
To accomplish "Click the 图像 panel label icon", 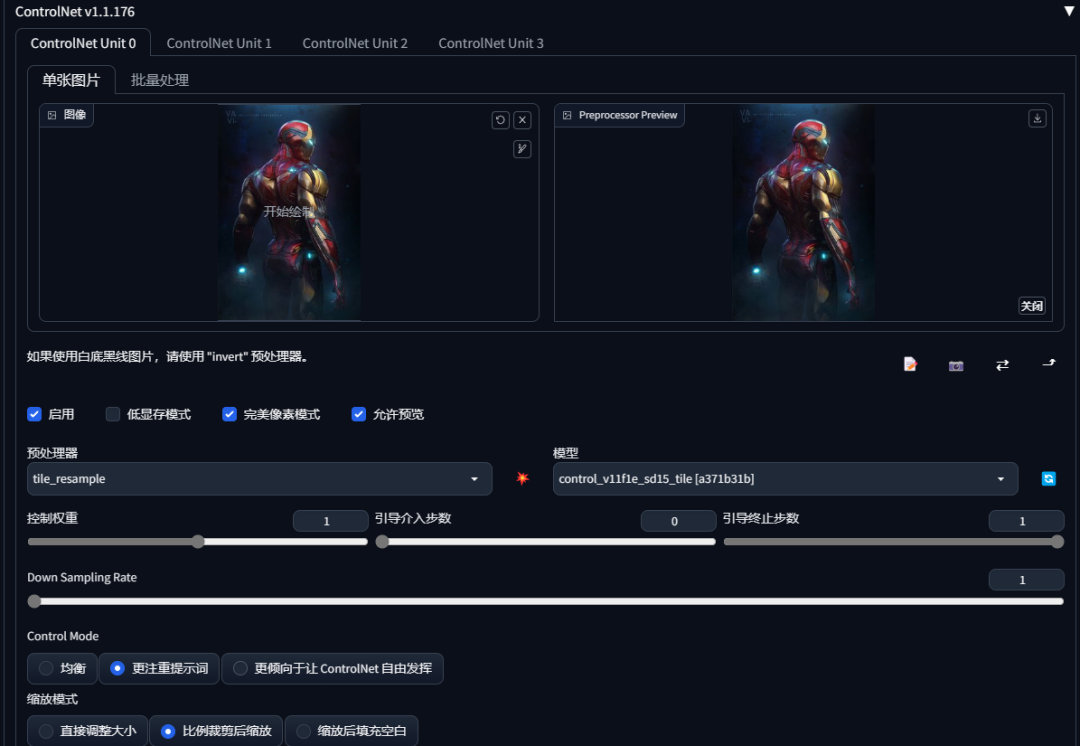I will pos(52,115).
